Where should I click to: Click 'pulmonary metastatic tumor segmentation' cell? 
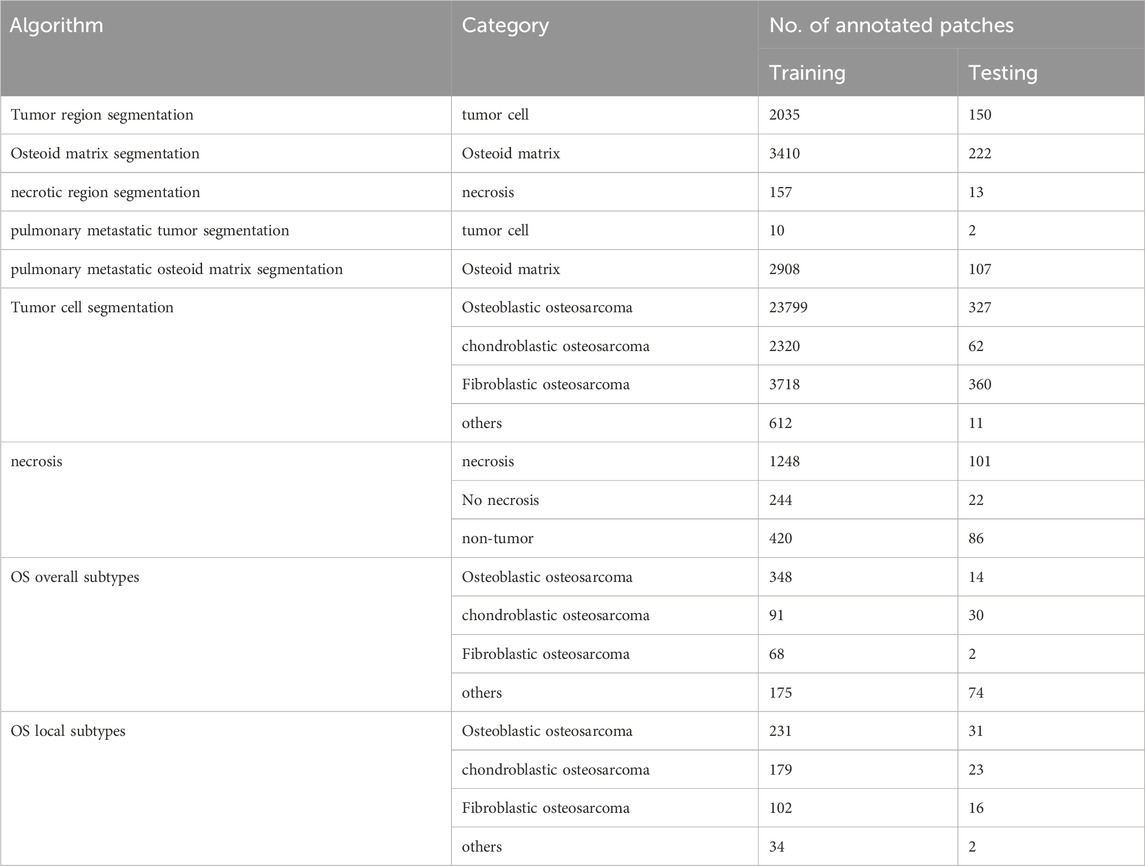(150, 231)
